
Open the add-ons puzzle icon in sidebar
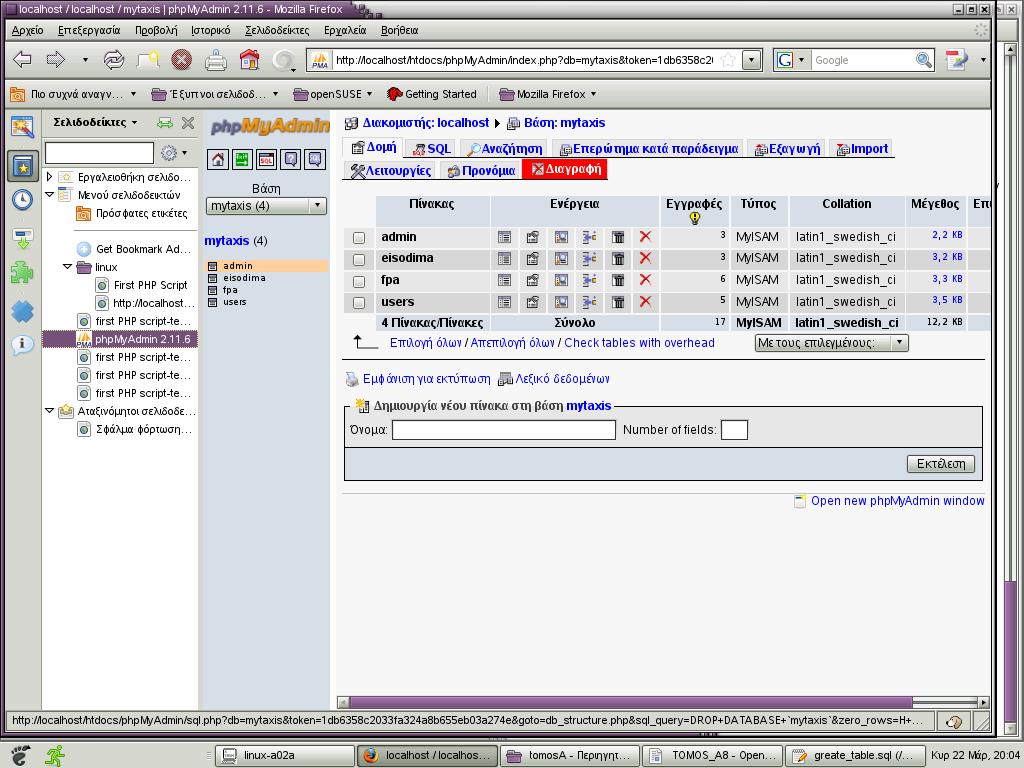coord(23,272)
